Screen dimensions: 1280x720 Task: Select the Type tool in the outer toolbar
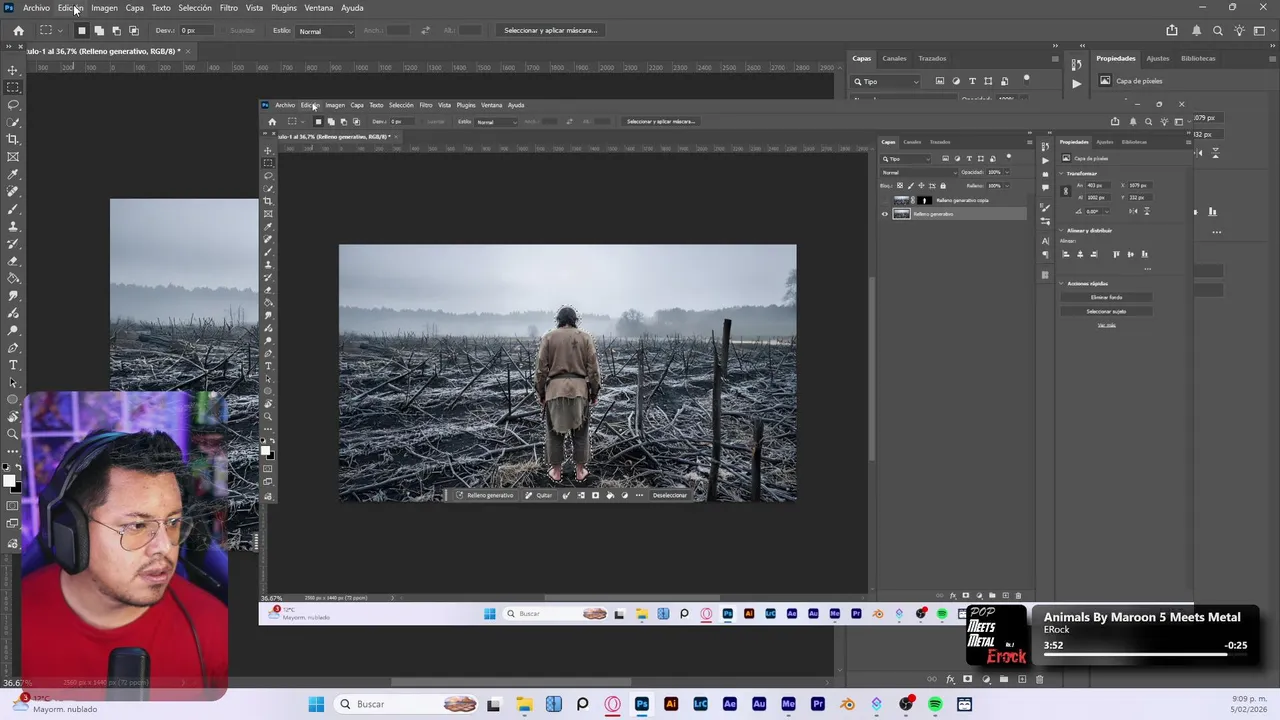pyautogui.click(x=13, y=365)
